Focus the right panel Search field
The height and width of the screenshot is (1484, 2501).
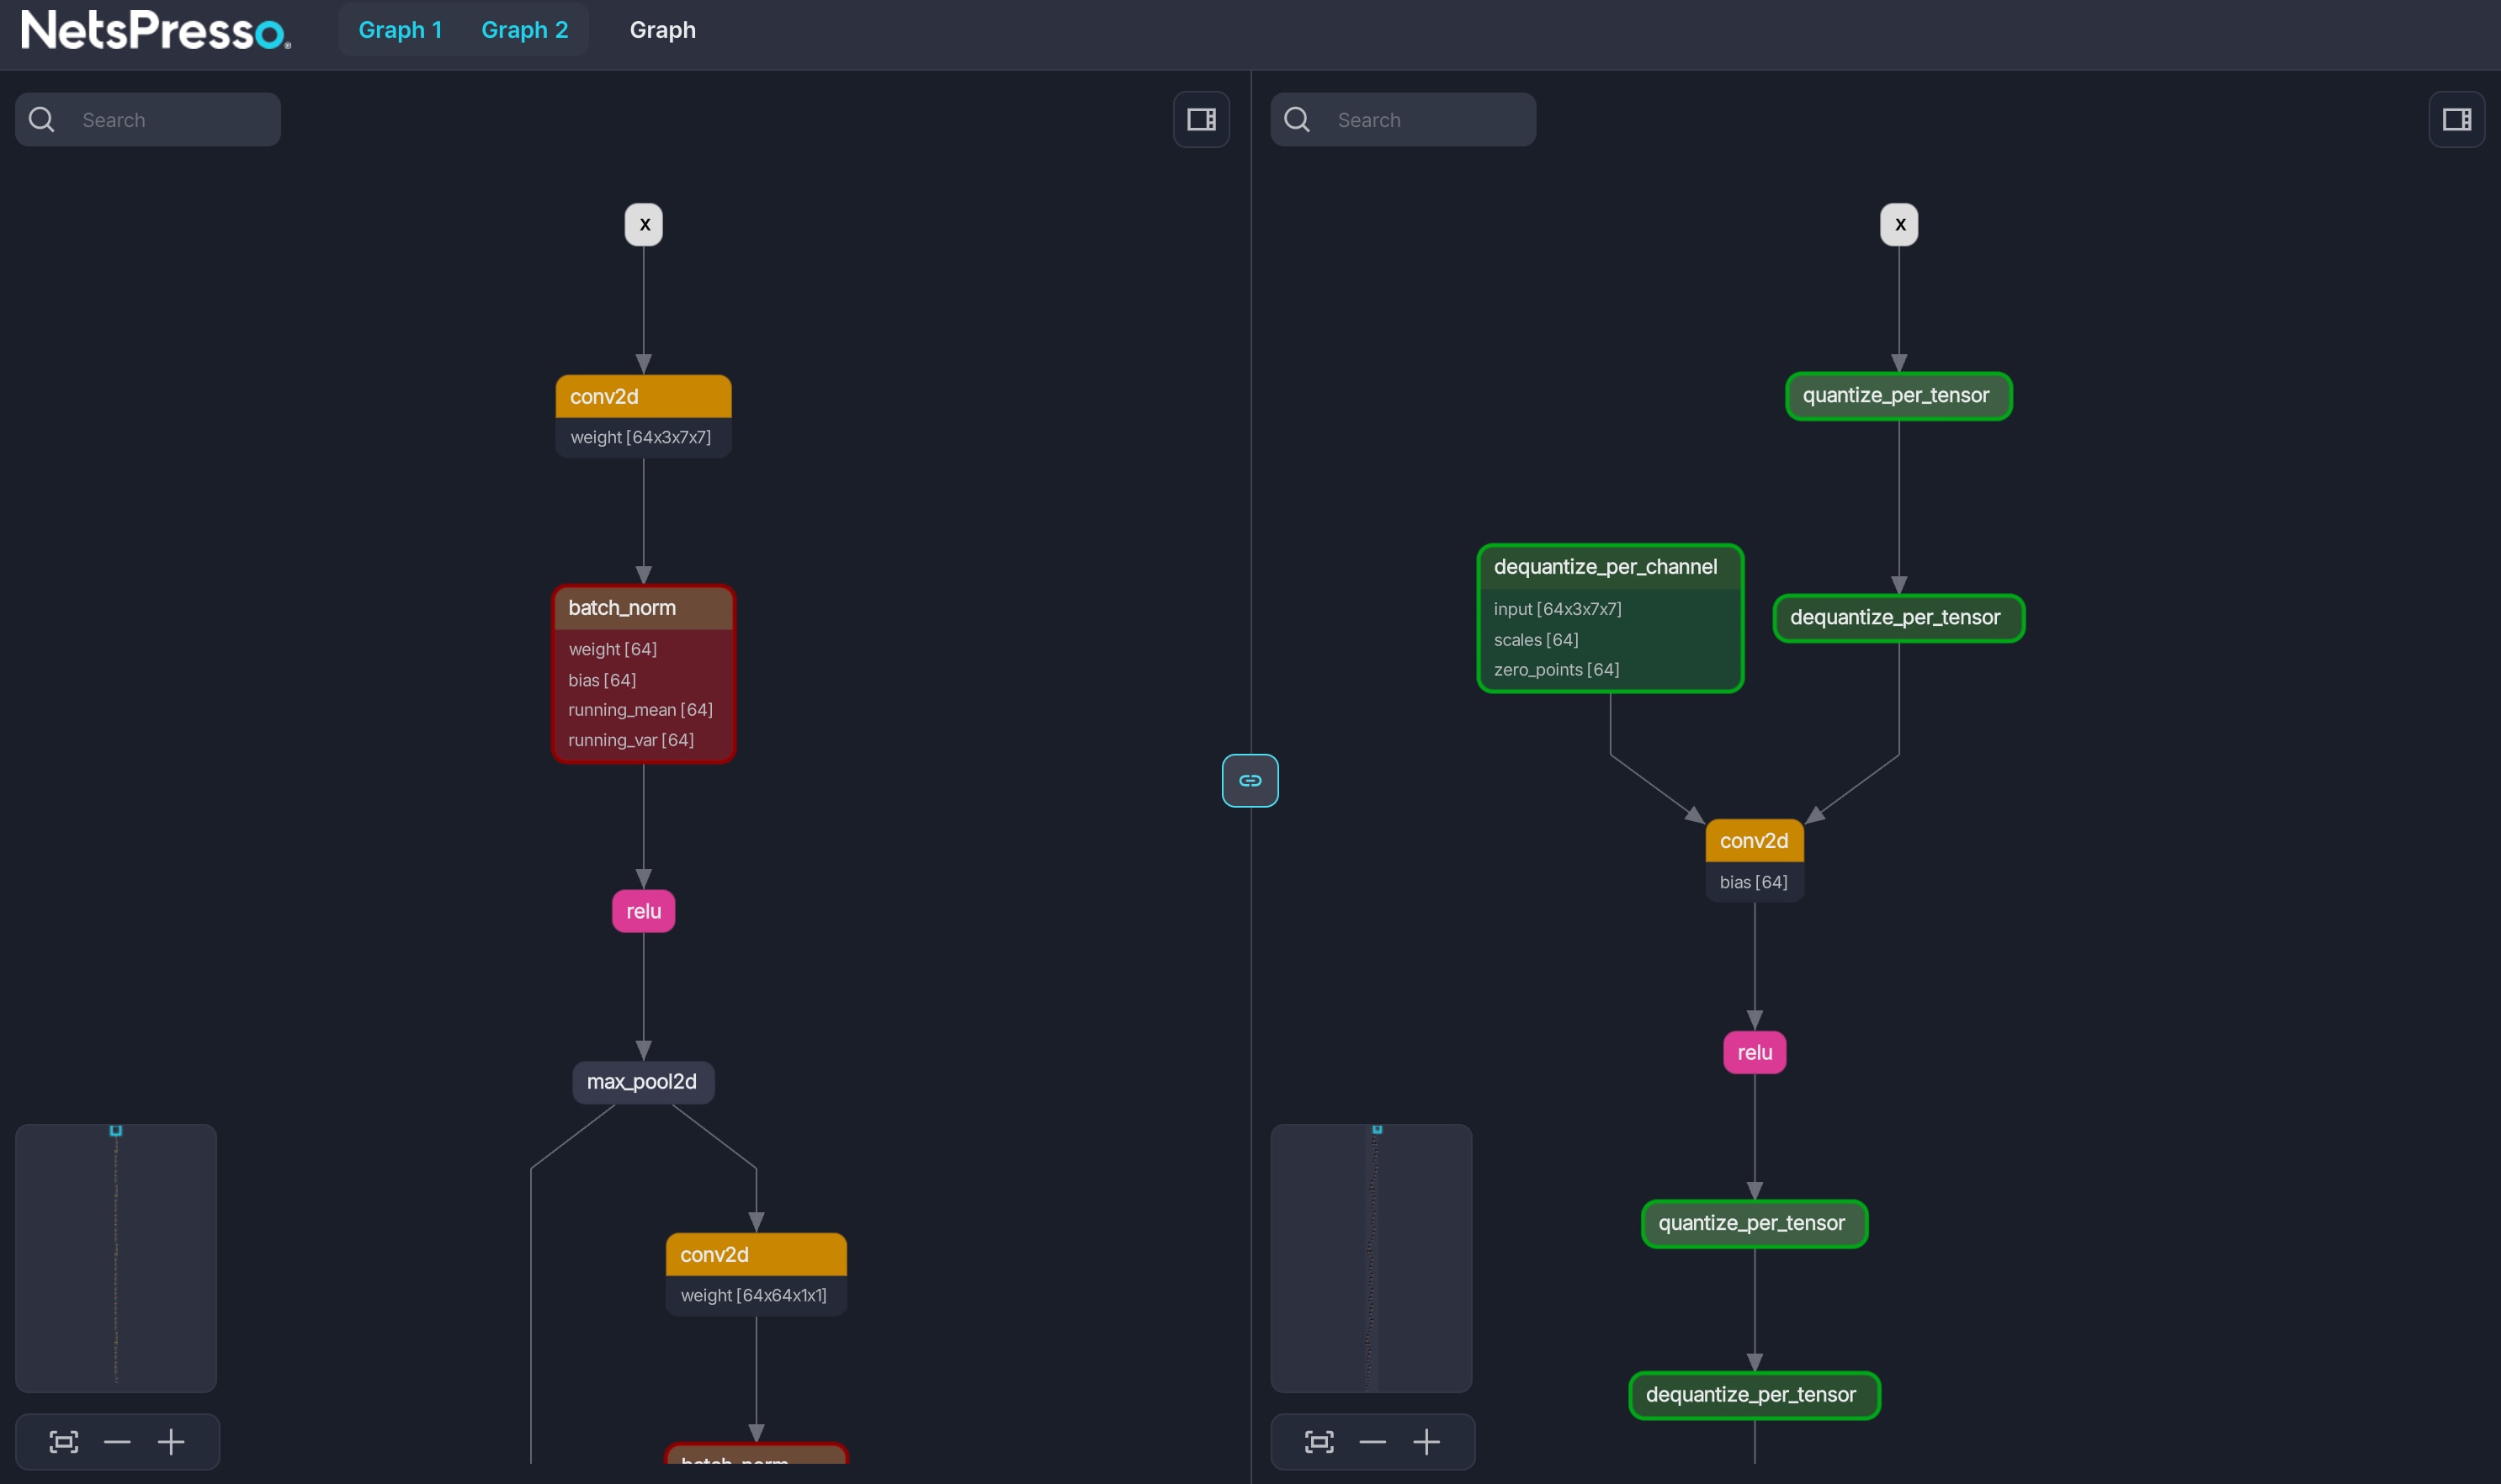1403,120
